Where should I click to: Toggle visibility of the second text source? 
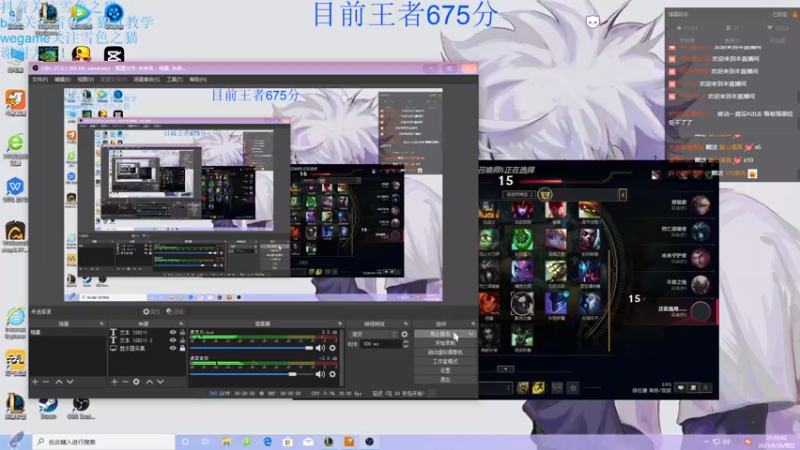point(173,340)
